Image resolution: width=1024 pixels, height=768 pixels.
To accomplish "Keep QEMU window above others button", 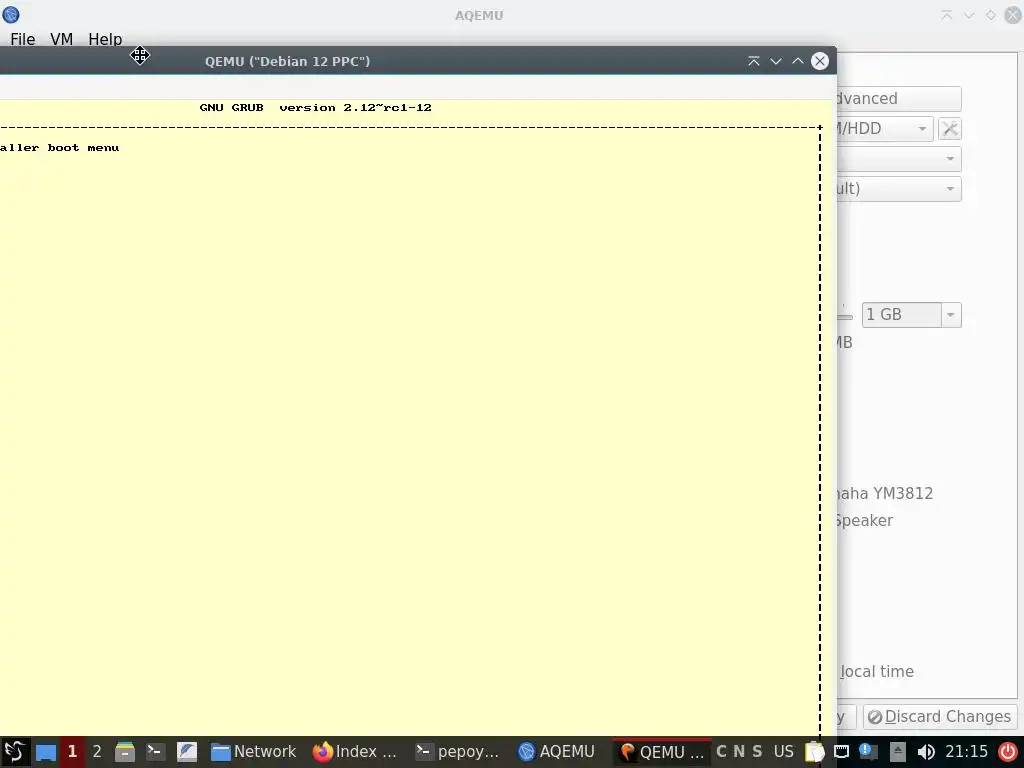I will pyautogui.click(x=754, y=61).
